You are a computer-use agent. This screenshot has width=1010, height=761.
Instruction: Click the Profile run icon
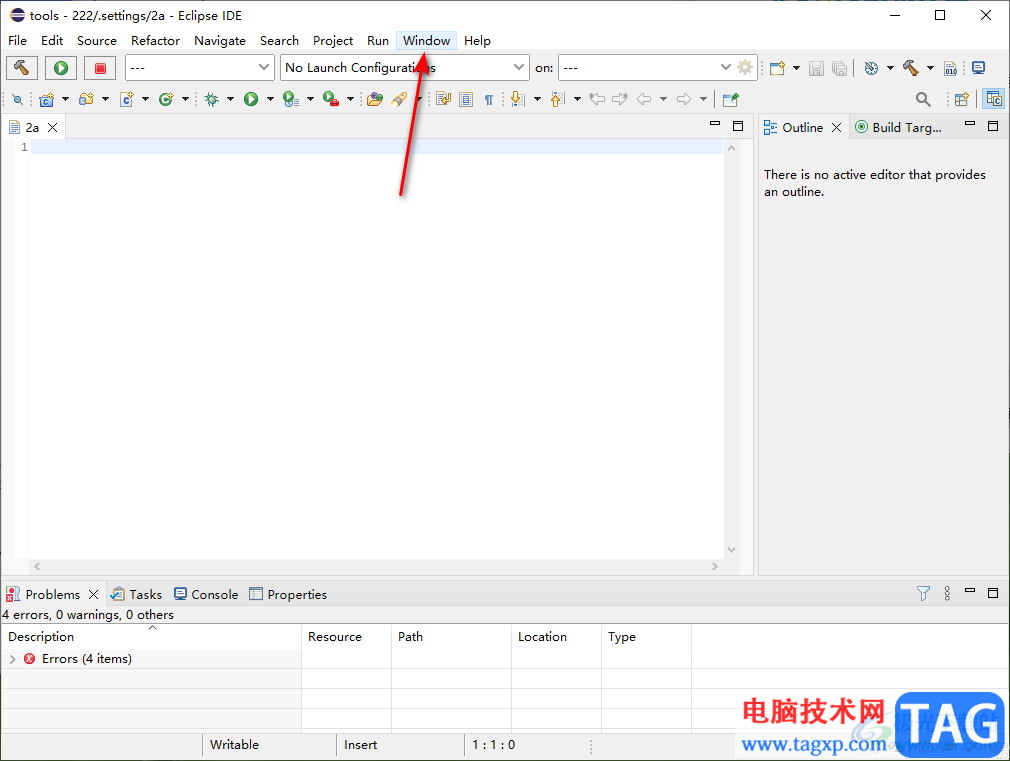click(x=291, y=99)
